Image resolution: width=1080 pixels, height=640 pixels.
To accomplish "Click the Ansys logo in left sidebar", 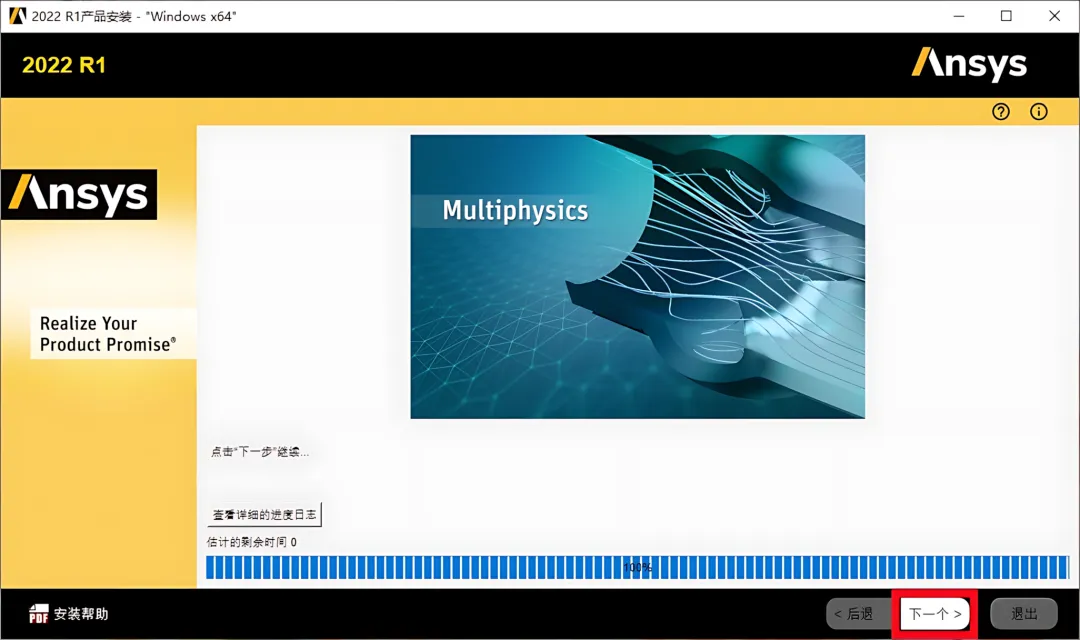I will [x=79, y=194].
